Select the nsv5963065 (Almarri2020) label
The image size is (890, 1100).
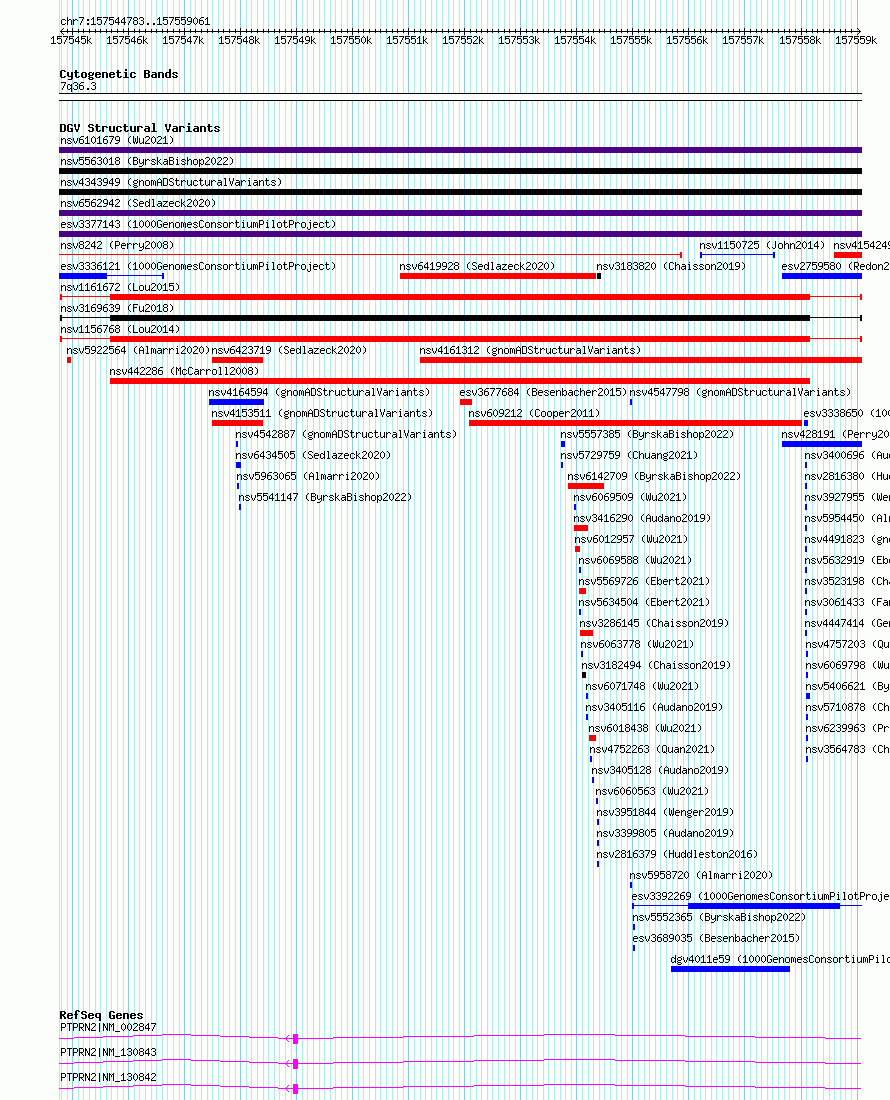pos(309,477)
